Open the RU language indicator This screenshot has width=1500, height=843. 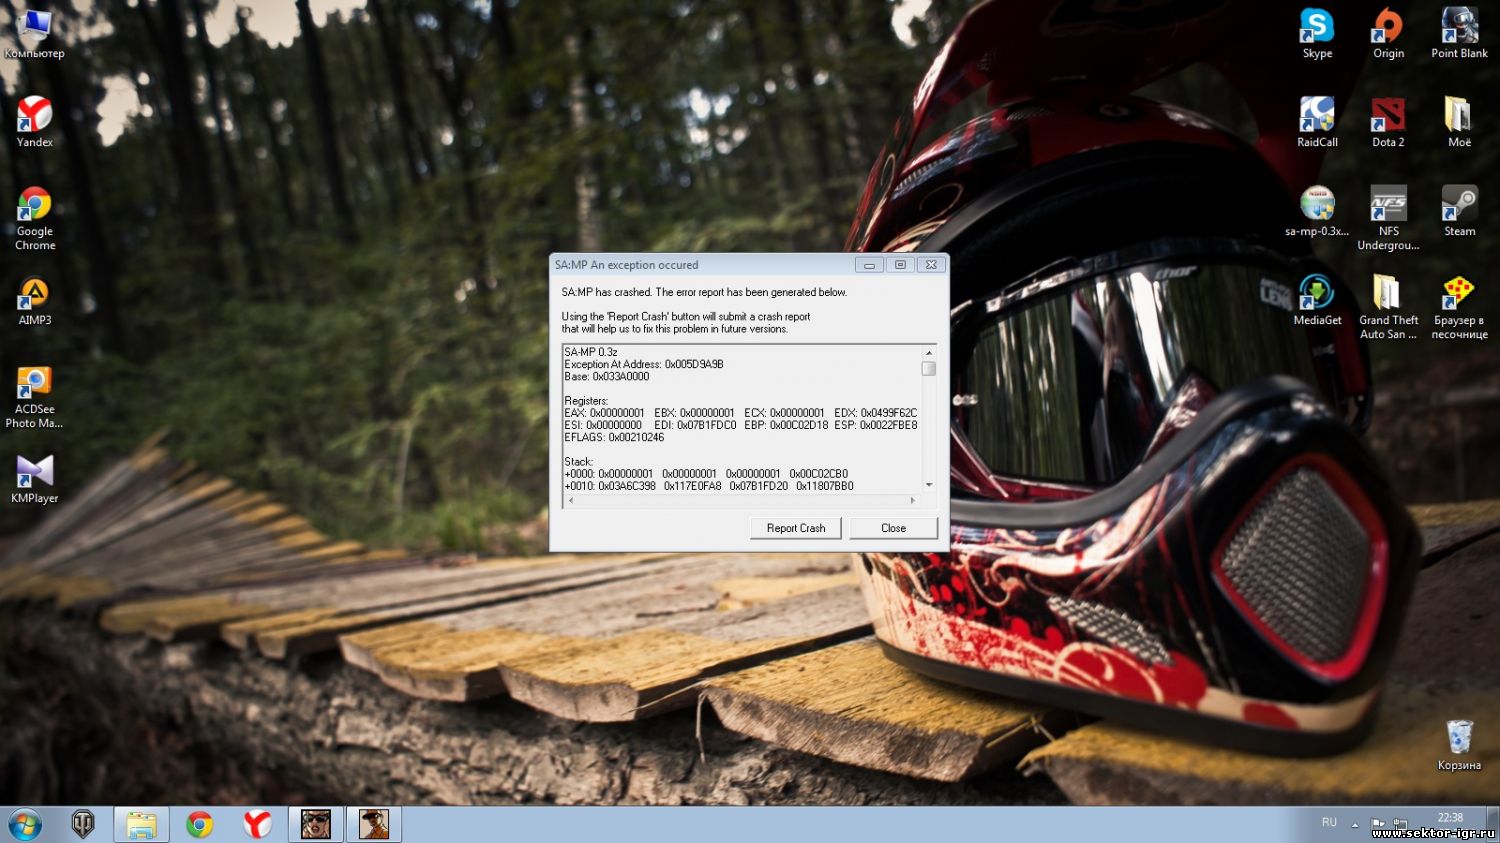tap(1329, 822)
